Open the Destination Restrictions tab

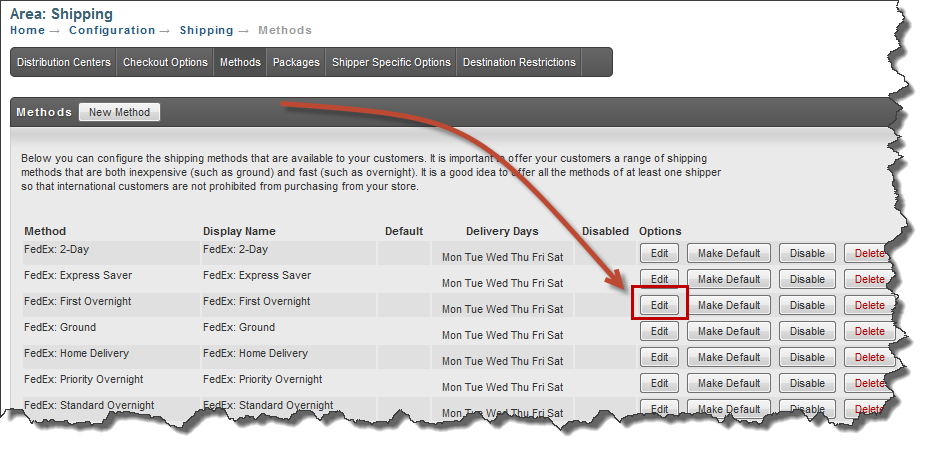click(519, 62)
